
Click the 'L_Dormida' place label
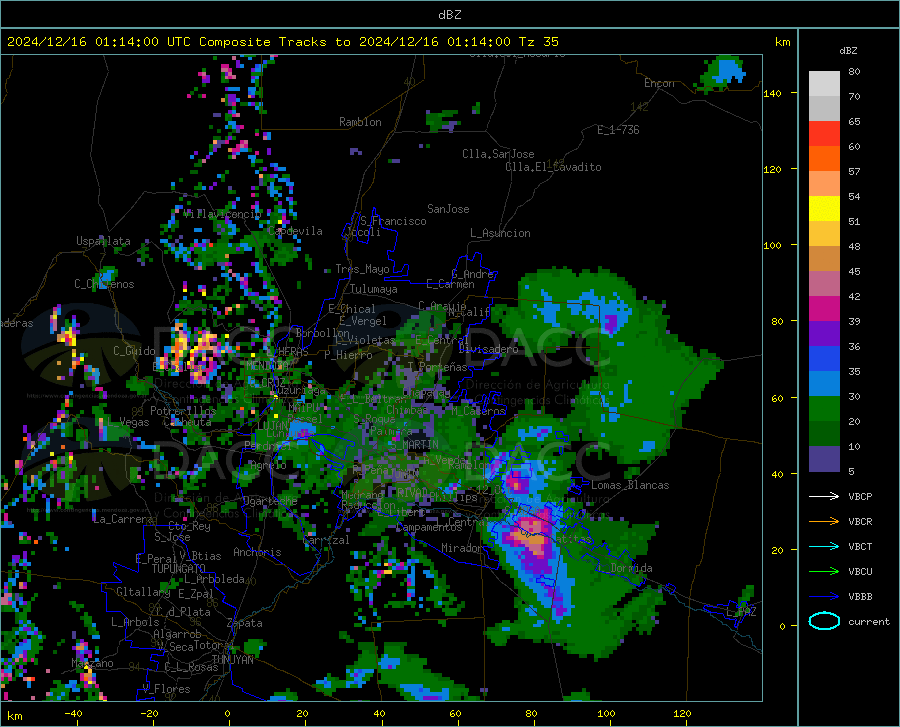coord(626,568)
